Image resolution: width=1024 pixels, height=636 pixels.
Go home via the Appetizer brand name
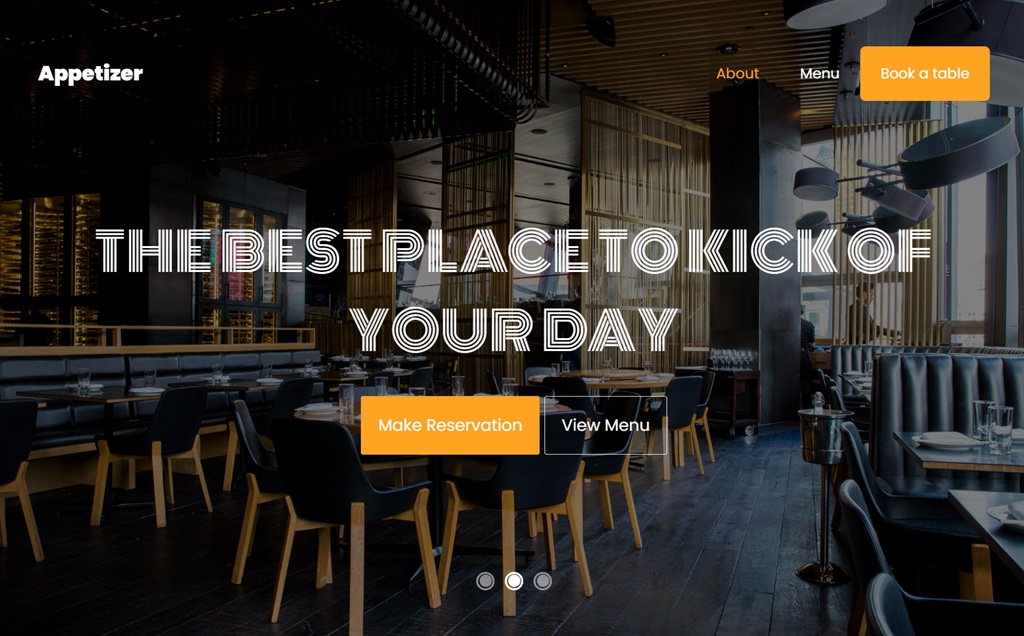pos(90,74)
